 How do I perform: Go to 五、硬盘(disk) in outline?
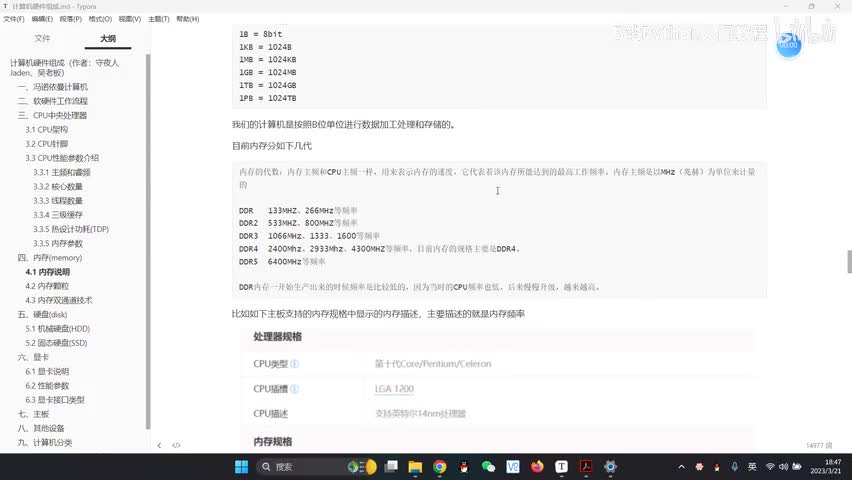pos(42,314)
